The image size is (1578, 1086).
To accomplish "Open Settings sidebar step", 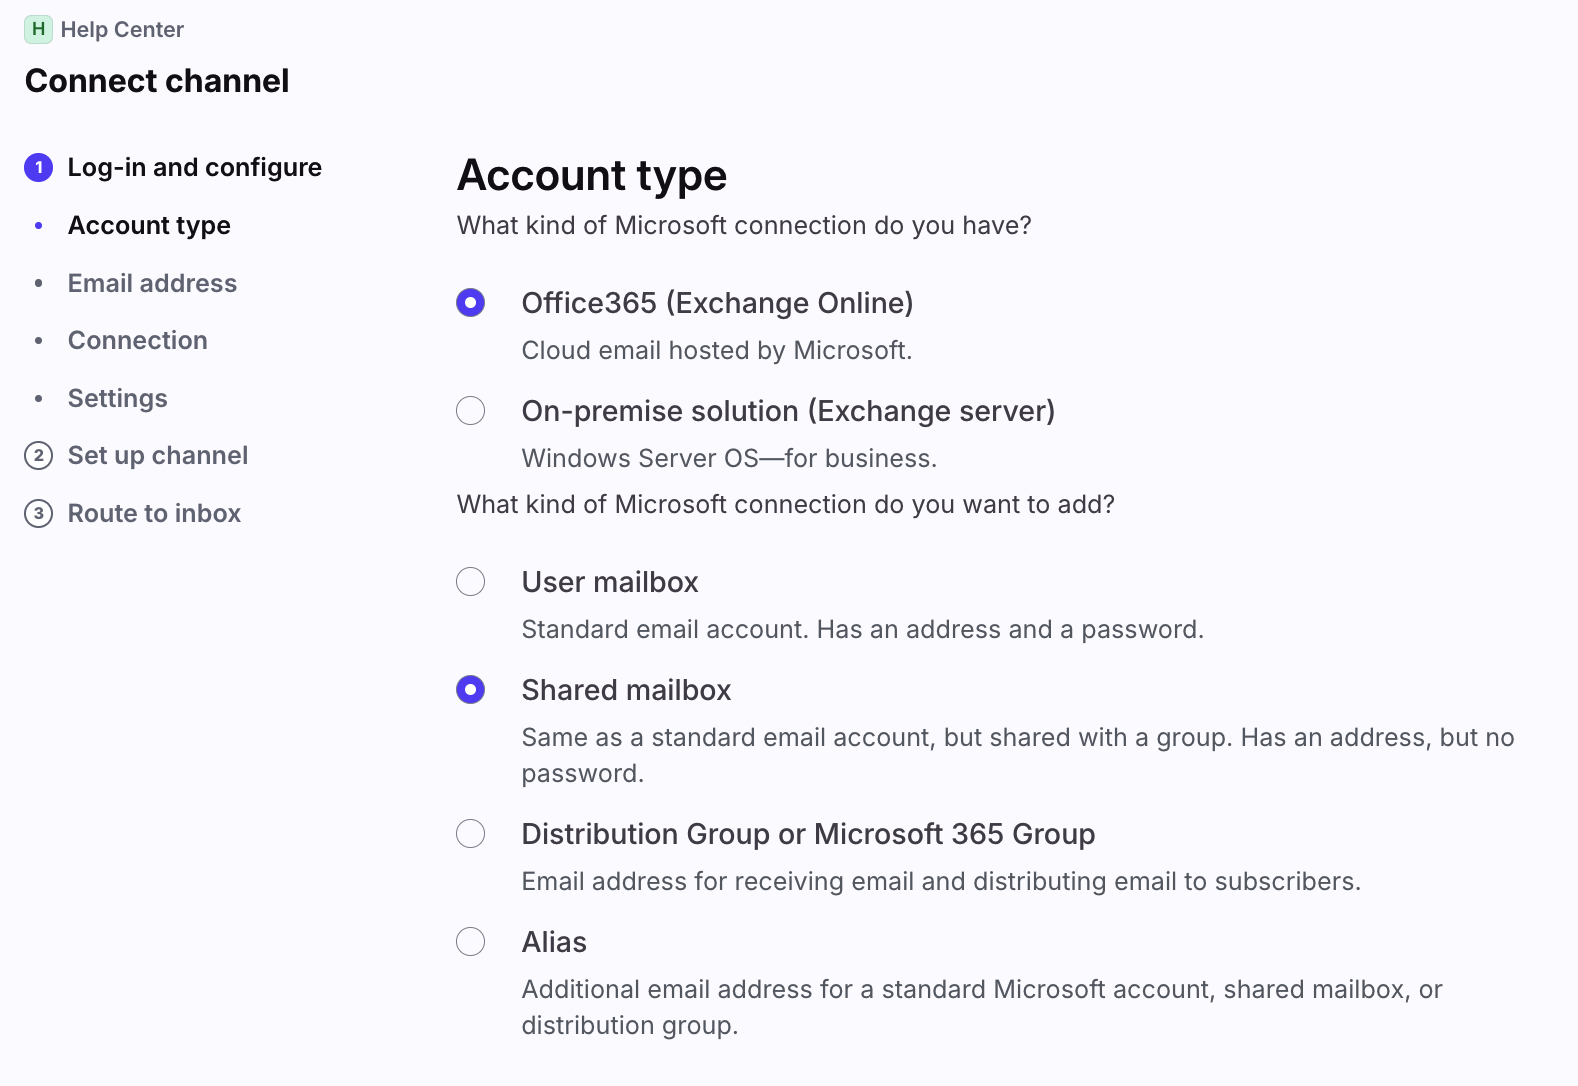I will coord(117,398).
